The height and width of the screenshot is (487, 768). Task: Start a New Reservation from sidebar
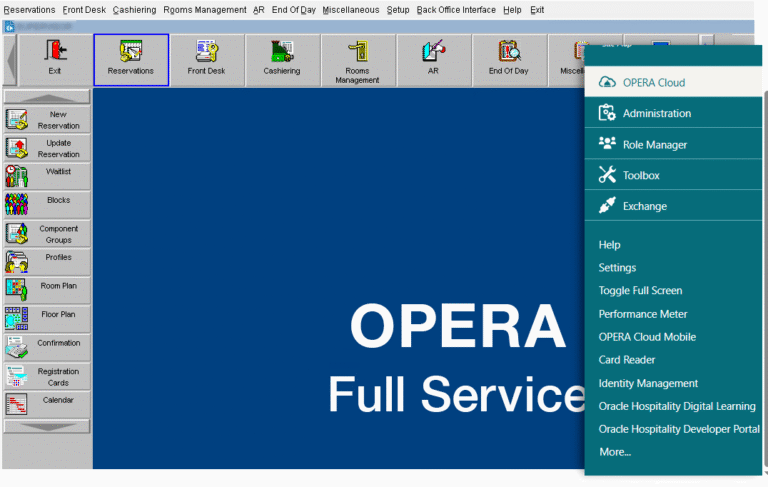tap(47, 120)
